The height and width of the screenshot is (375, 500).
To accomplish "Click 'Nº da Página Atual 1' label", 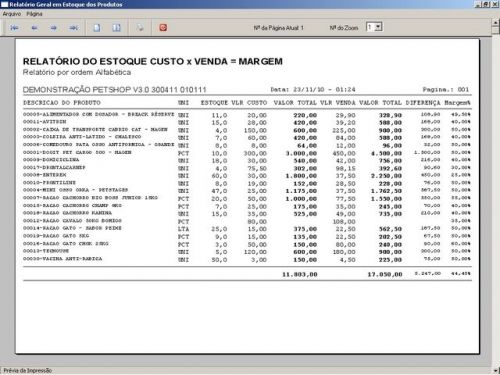I will point(279,28).
